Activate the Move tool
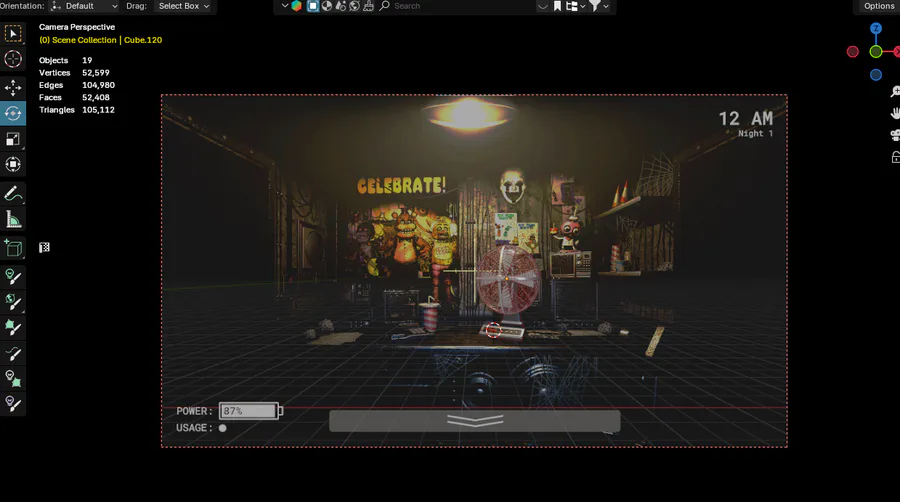The width and height of the screenshot is (900, 502). click(x=13, y=88)
